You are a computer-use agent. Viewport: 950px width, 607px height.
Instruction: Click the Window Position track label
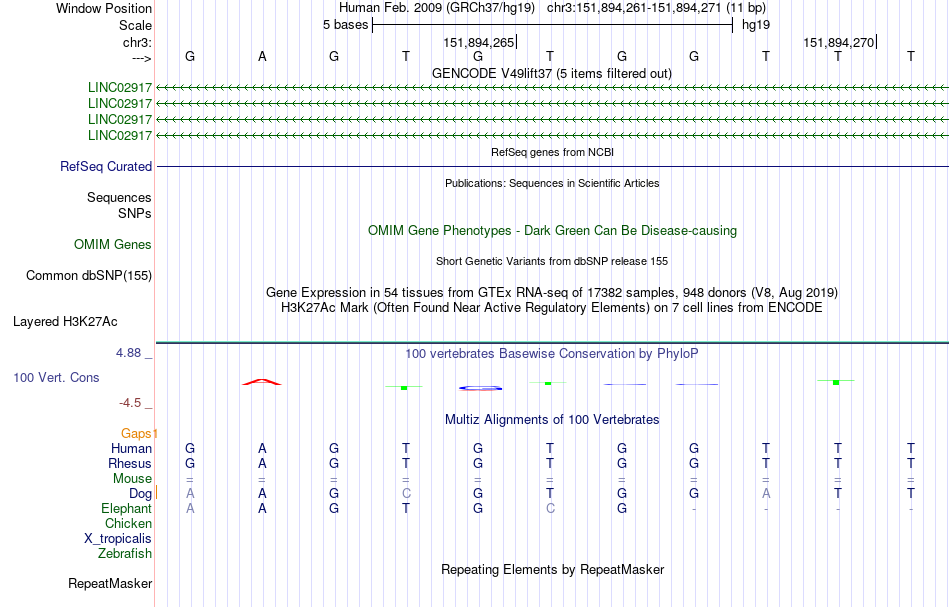tap(104, 8)
